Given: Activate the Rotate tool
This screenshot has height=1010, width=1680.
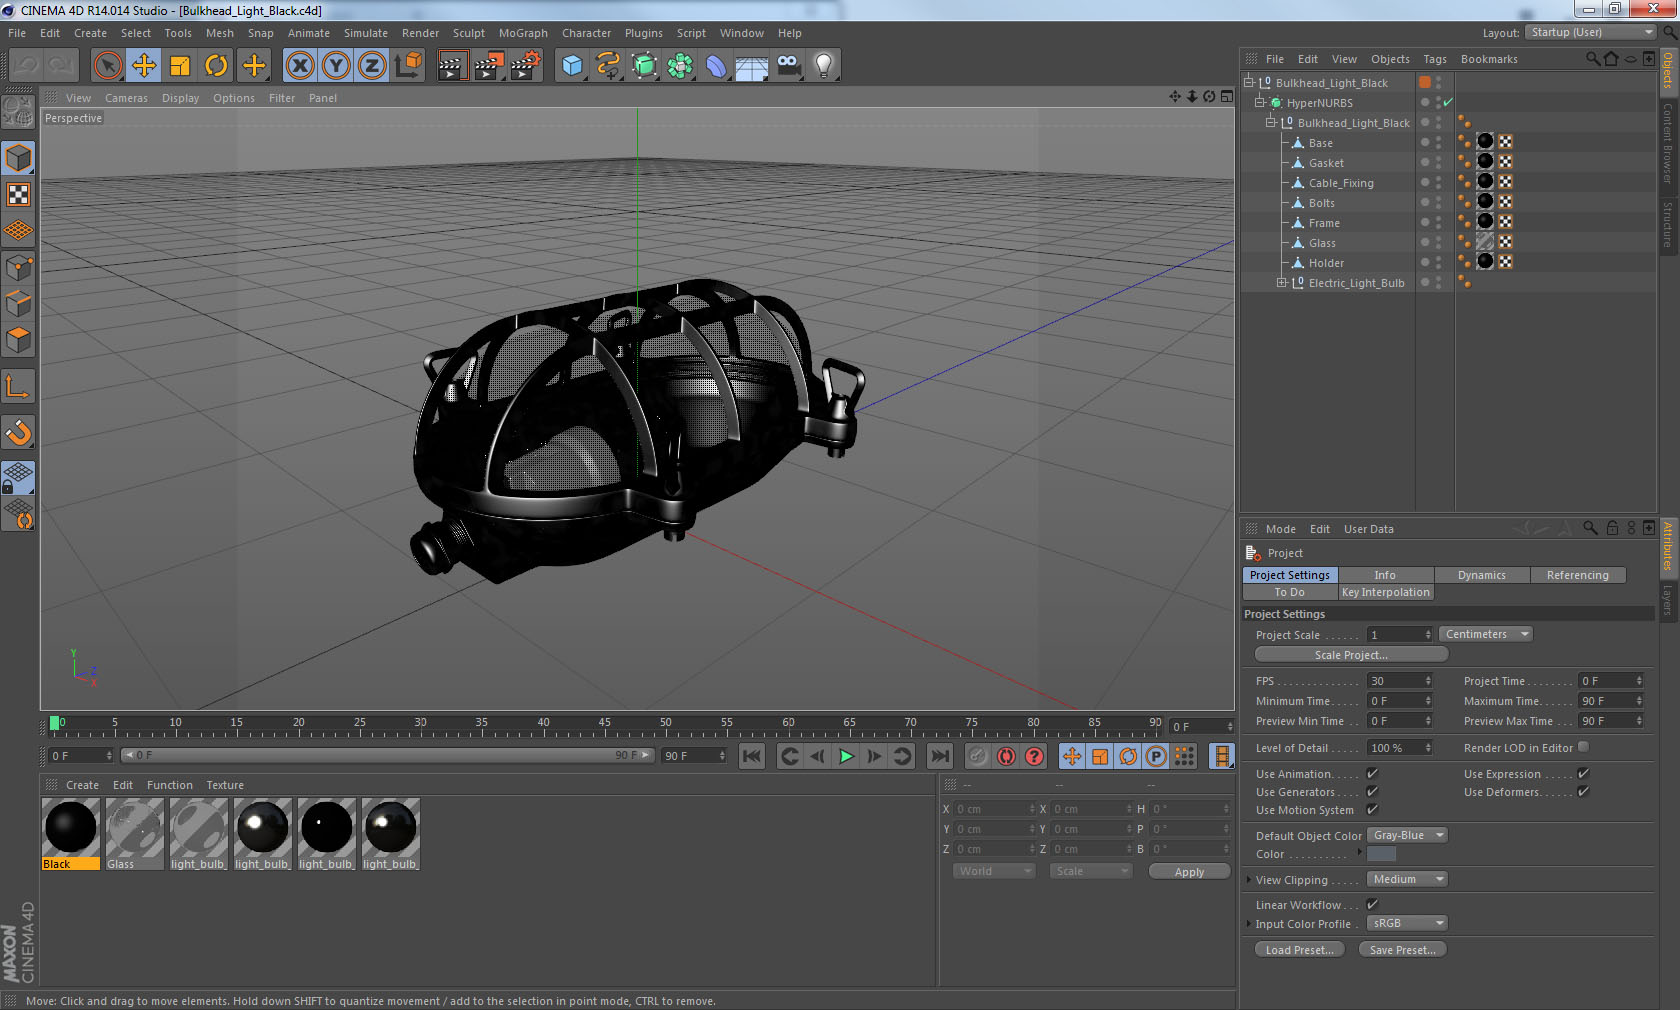Looking at the screenshot, I should pyautogui.click(x=217, y=66).
